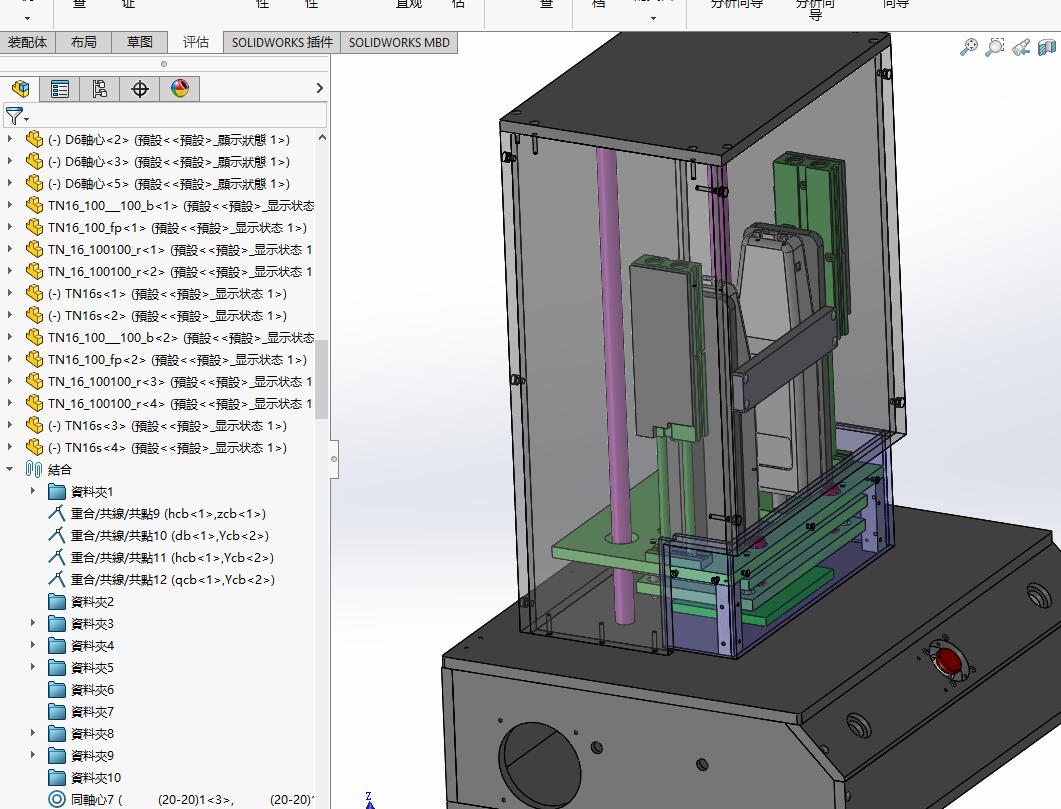
Task: Click the 資料夾10 folder icon
Action: (57, 777)
